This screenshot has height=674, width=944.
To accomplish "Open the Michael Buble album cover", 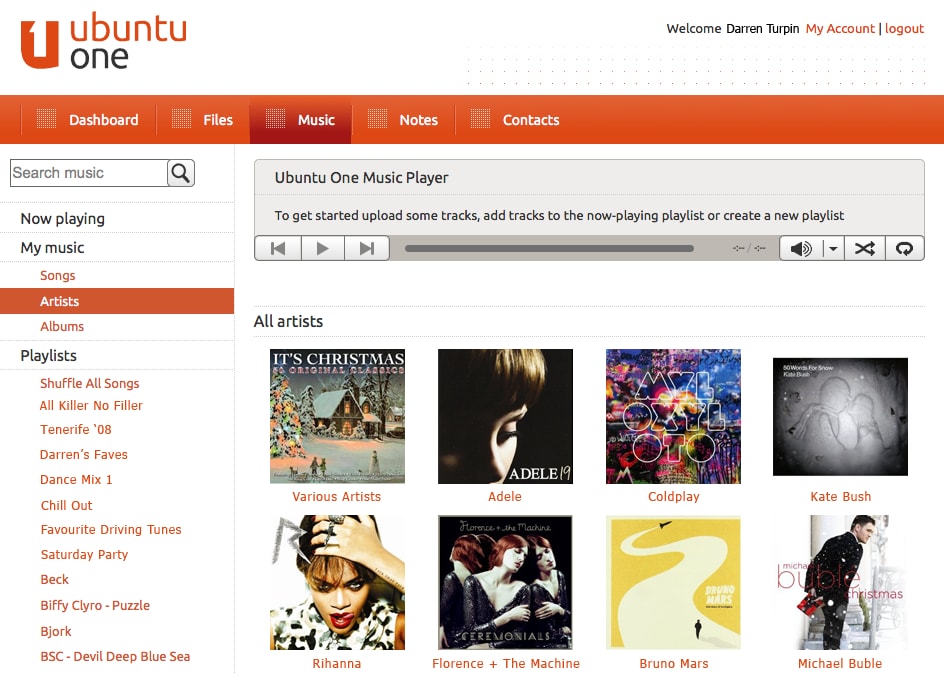I will [x=840, y=583].
